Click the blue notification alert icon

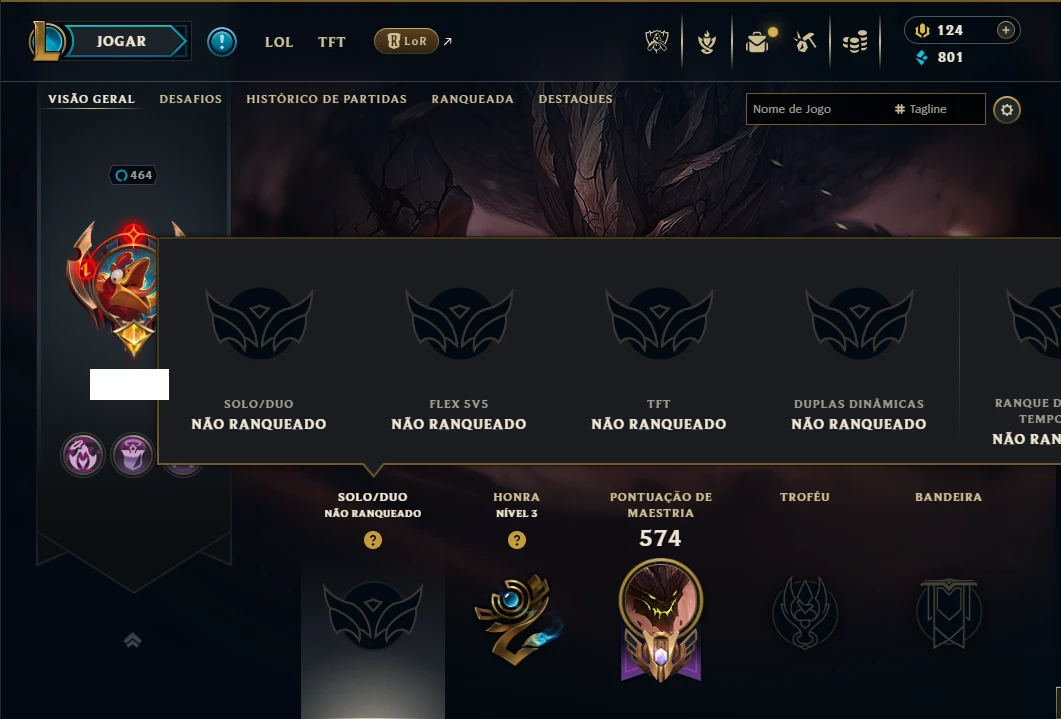(x=222, y=42)
